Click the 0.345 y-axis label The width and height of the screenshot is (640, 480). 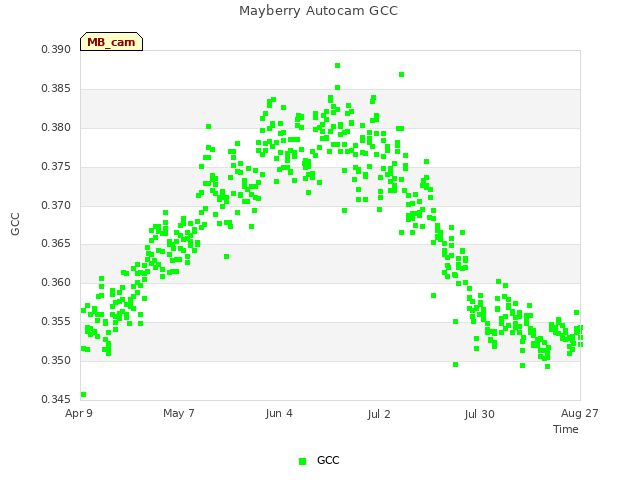(56, 399)
